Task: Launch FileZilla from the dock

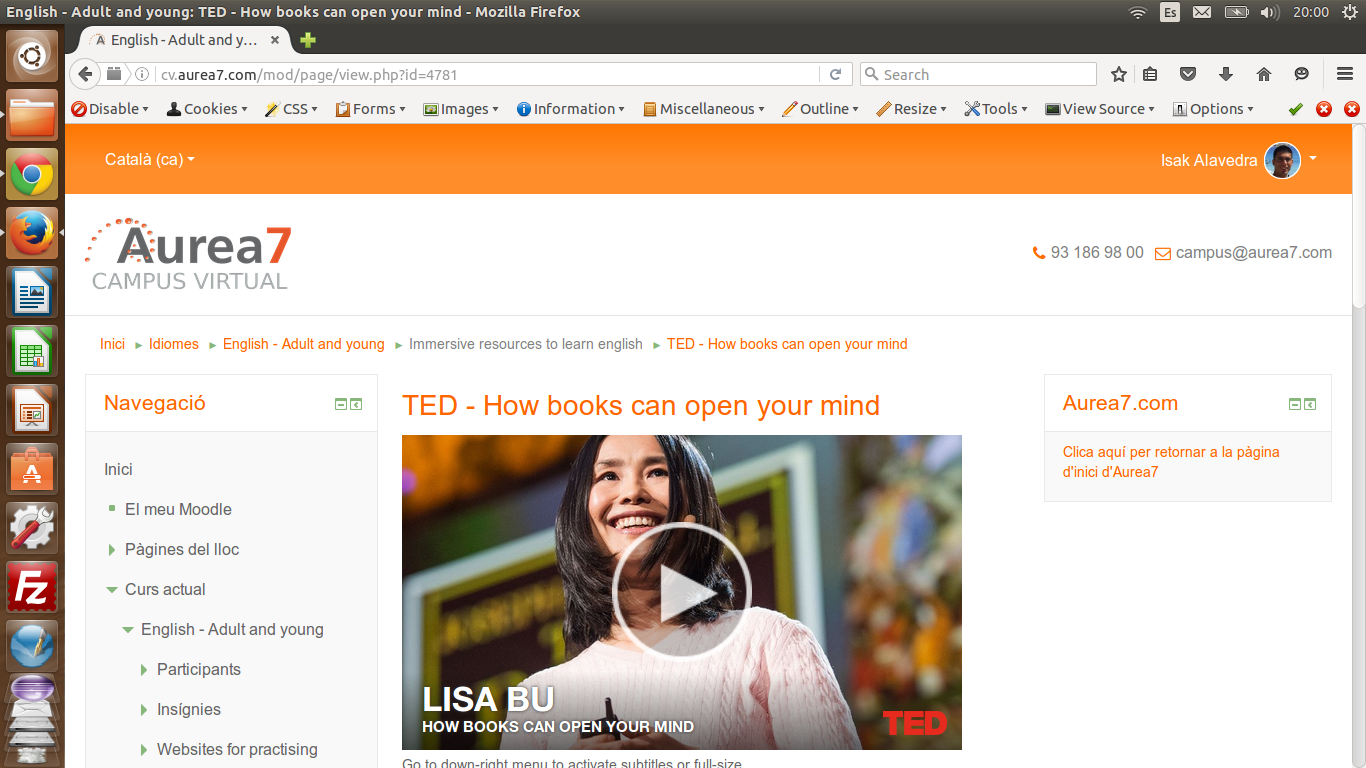Action: [x=33, y=588]
